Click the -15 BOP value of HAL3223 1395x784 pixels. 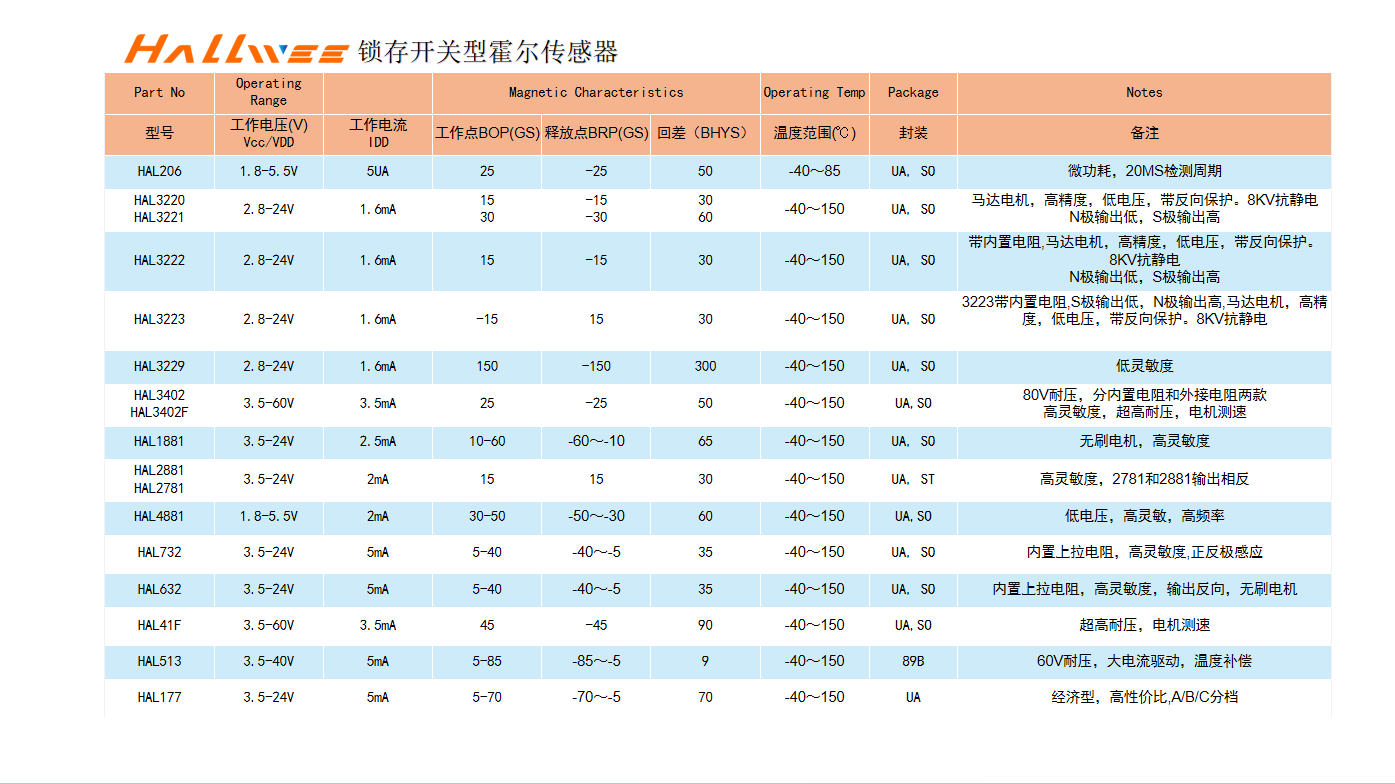tap(487, 319)
